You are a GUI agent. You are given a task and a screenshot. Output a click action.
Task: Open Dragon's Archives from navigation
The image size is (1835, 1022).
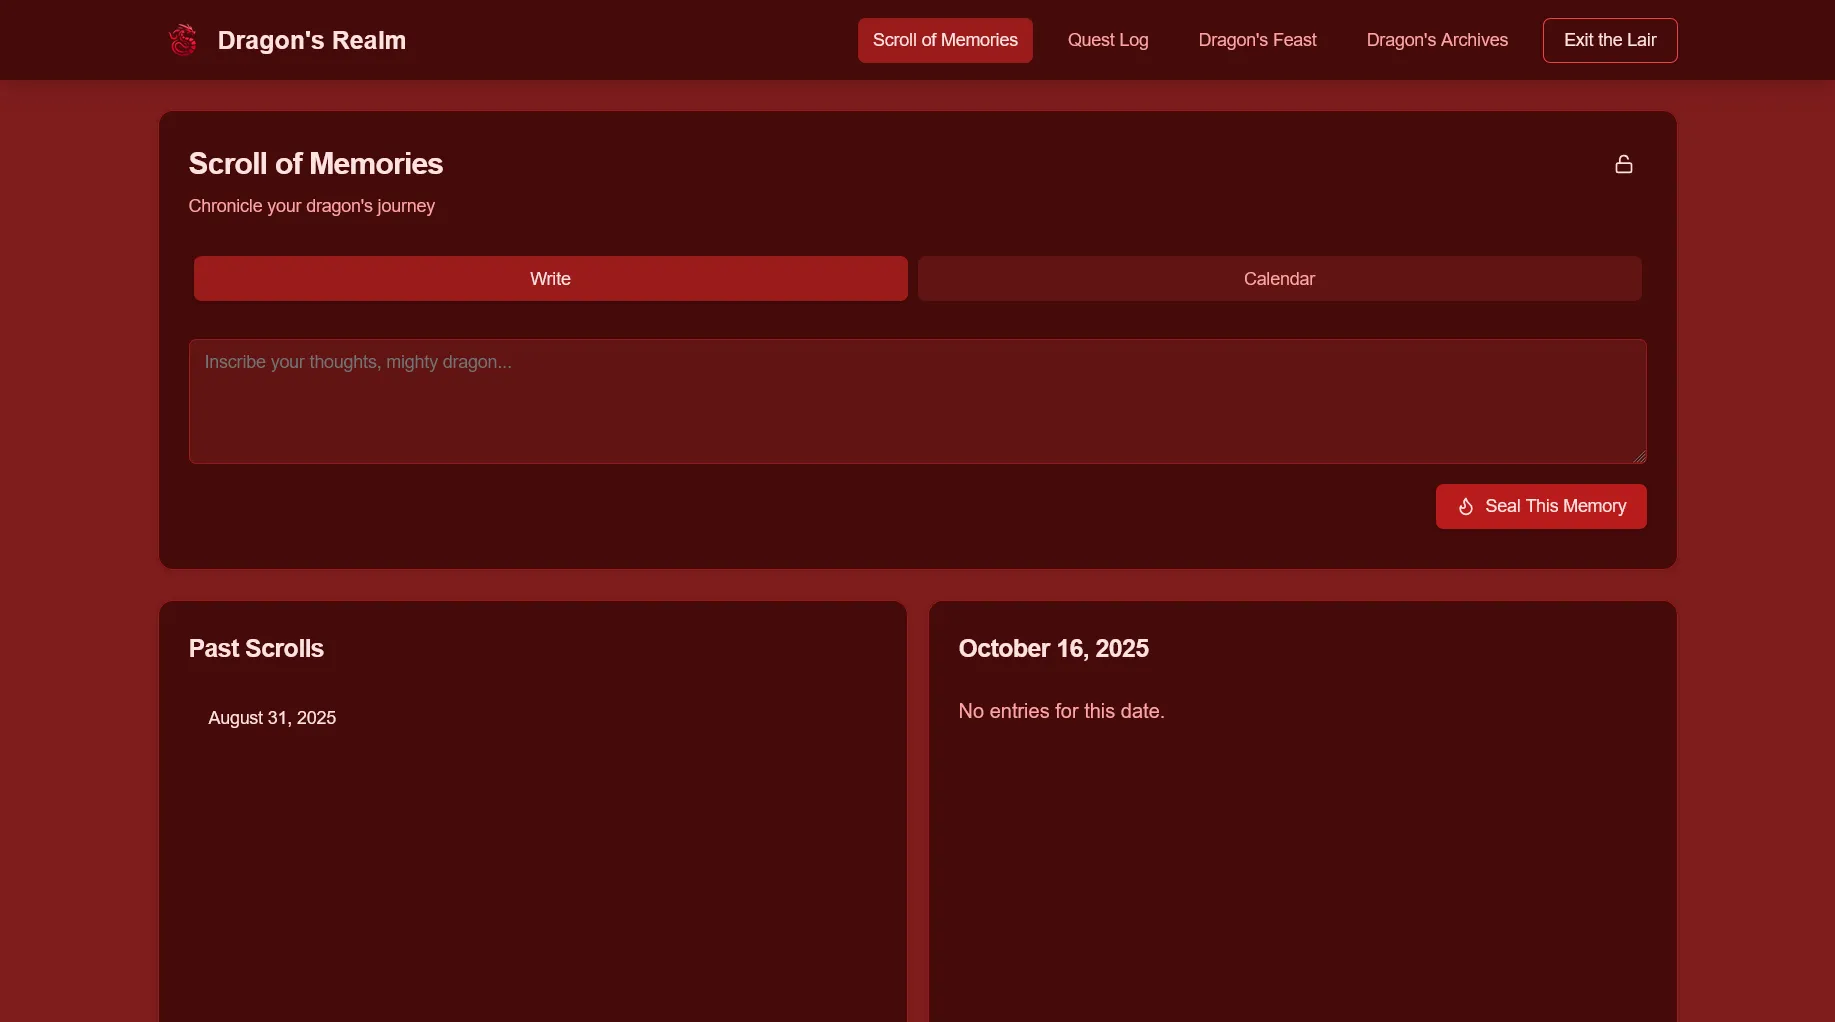1436,40
